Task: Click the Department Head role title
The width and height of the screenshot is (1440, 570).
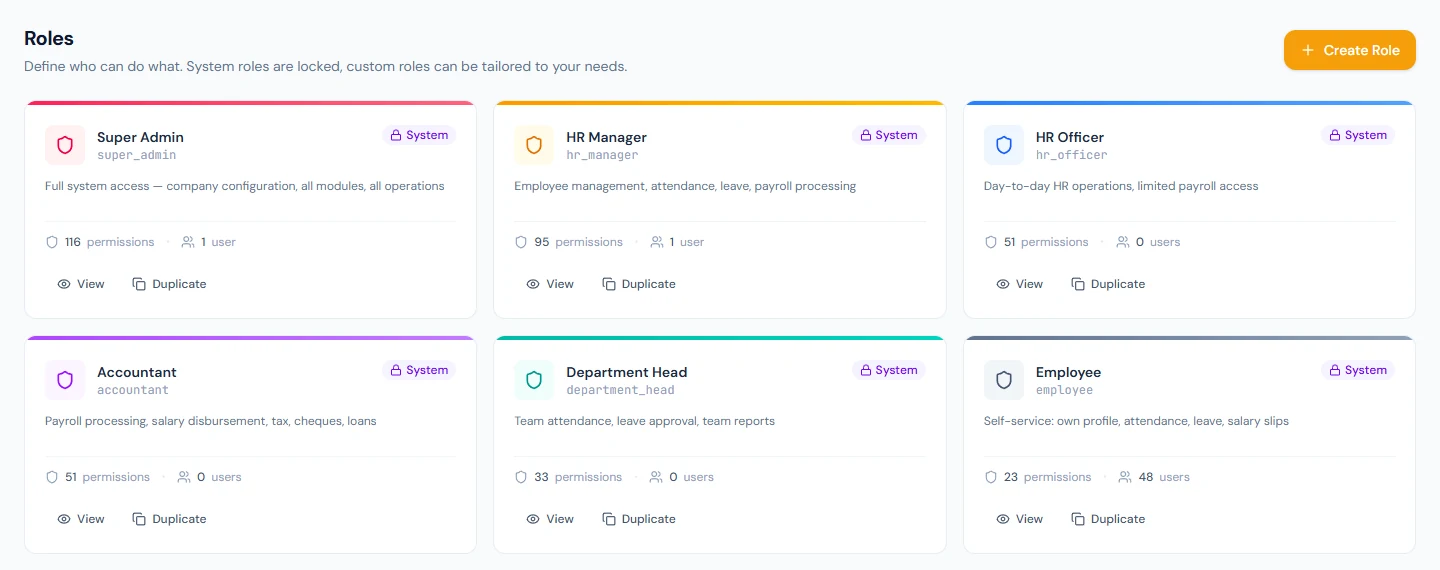Action: tap(627, 372)
